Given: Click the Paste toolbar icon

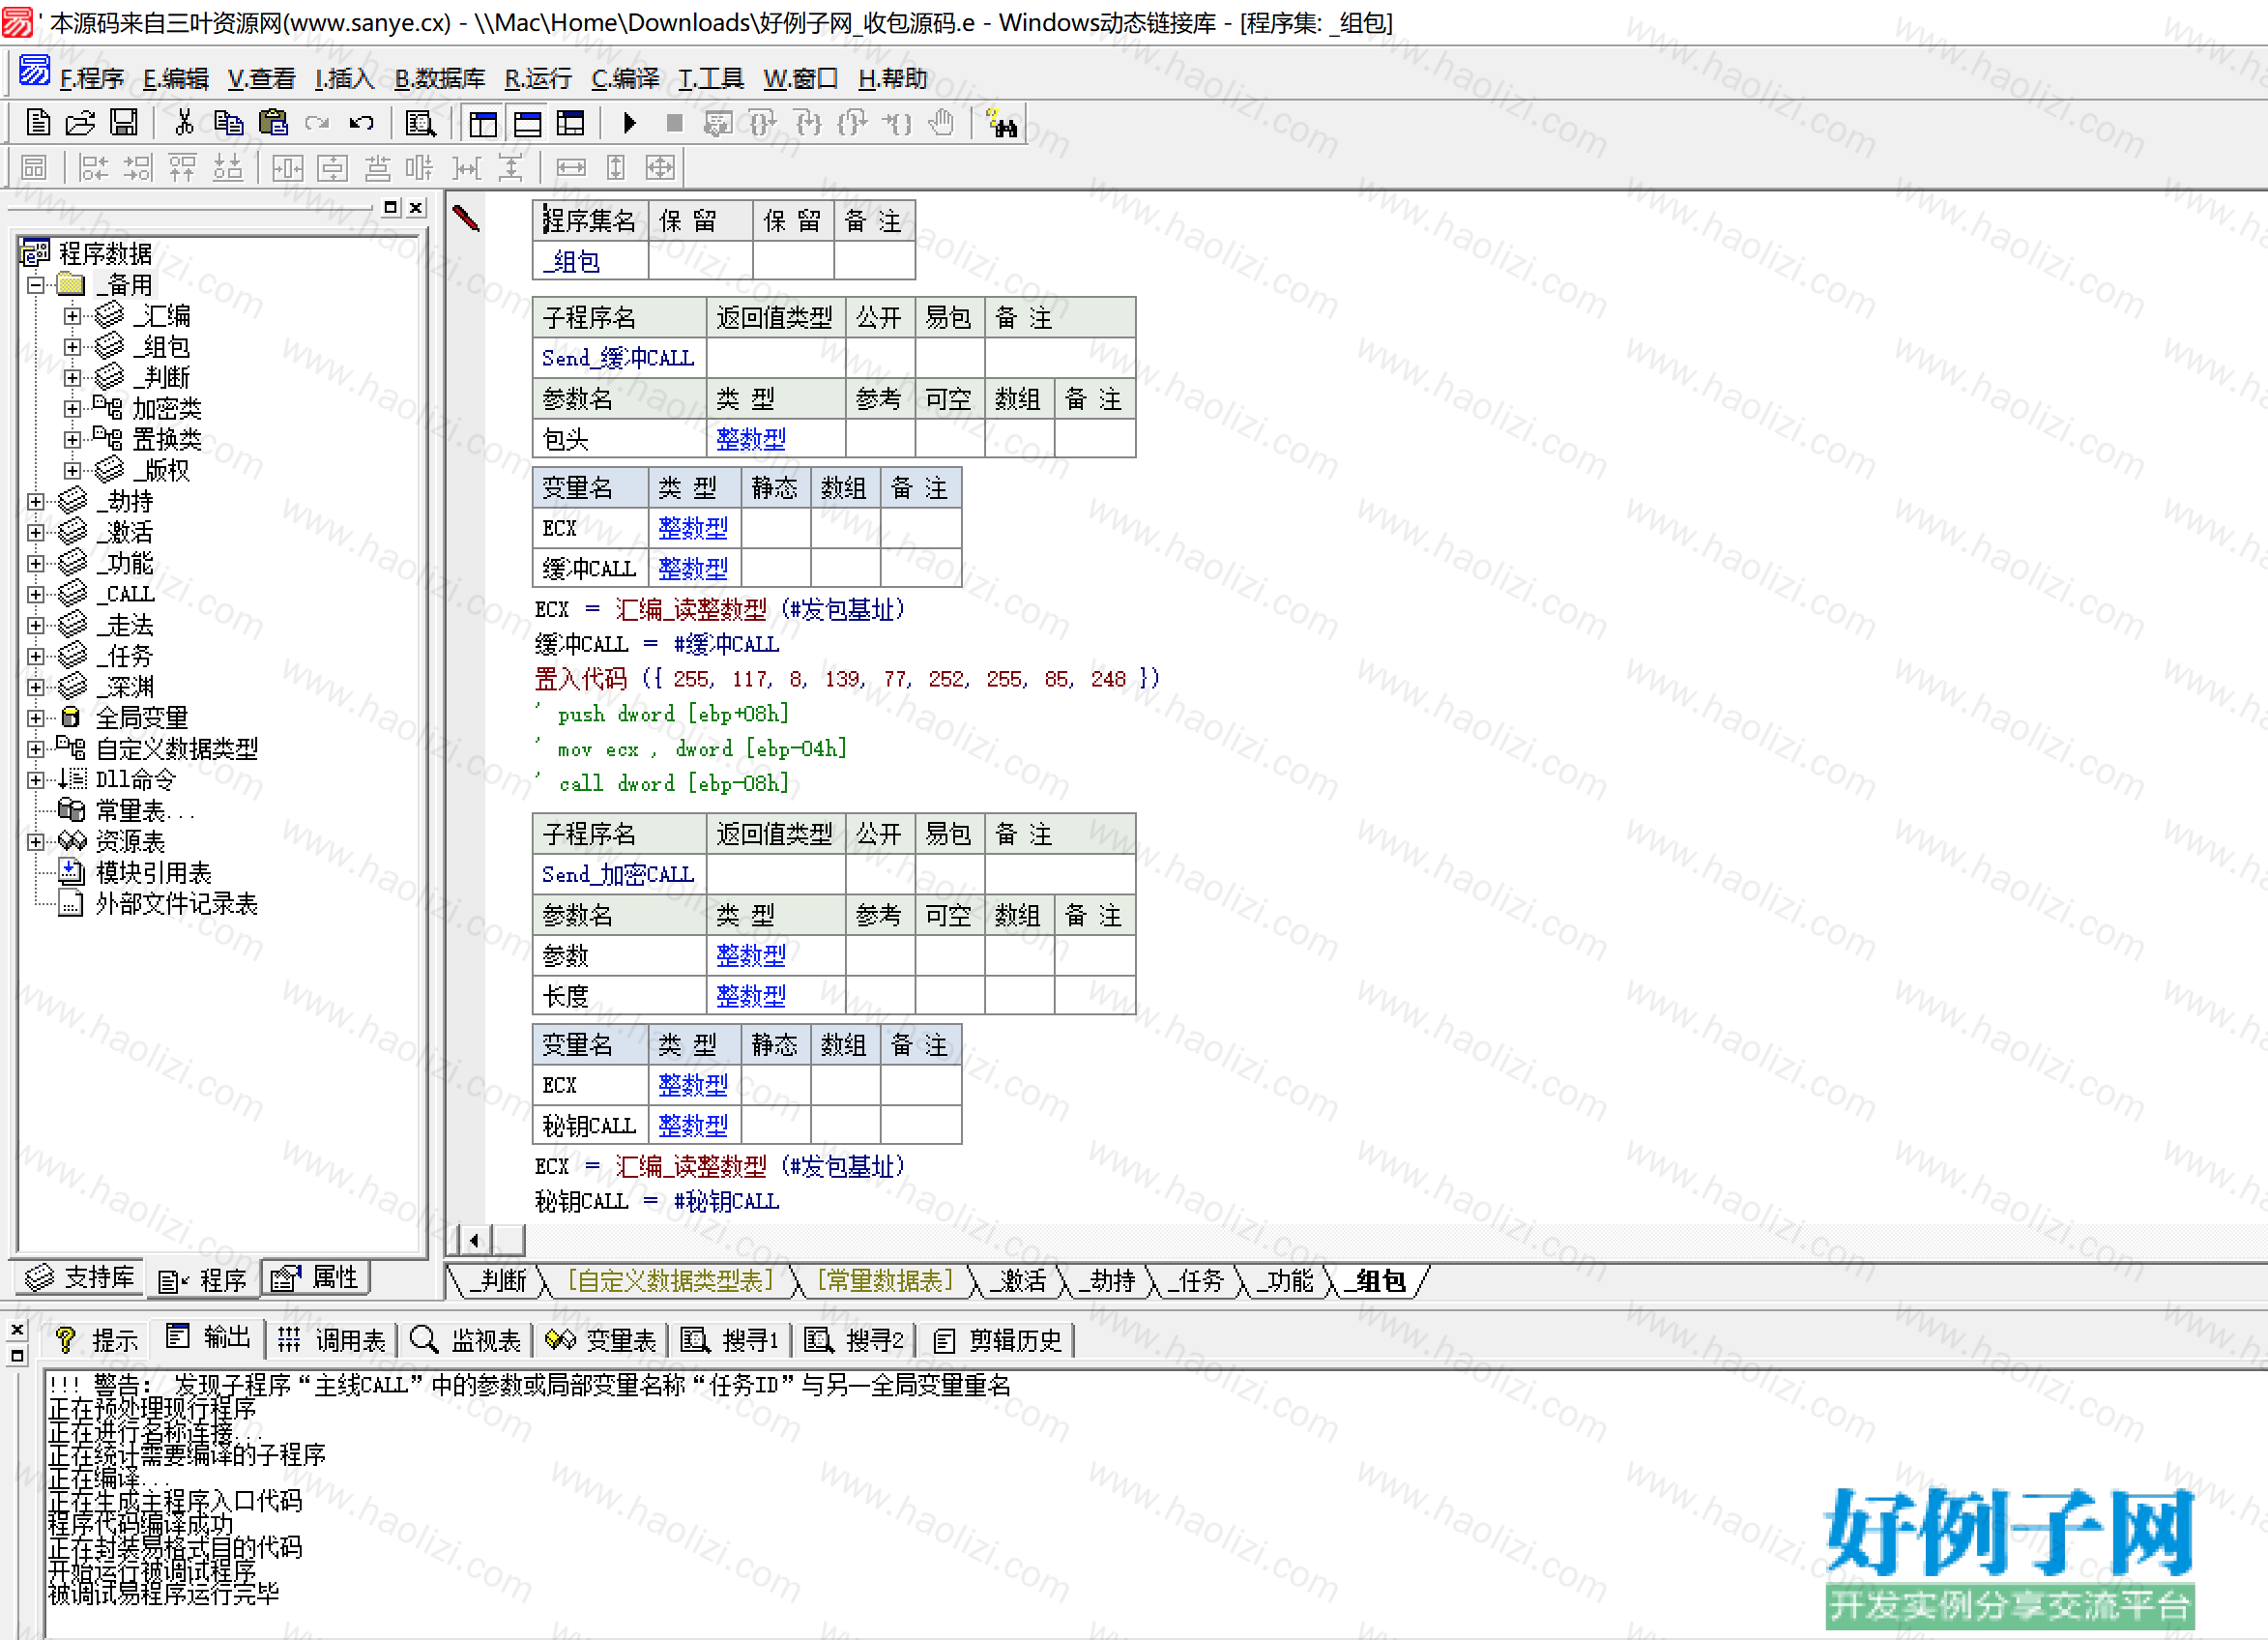Looking at the screenshot, I should coord(273,123).
